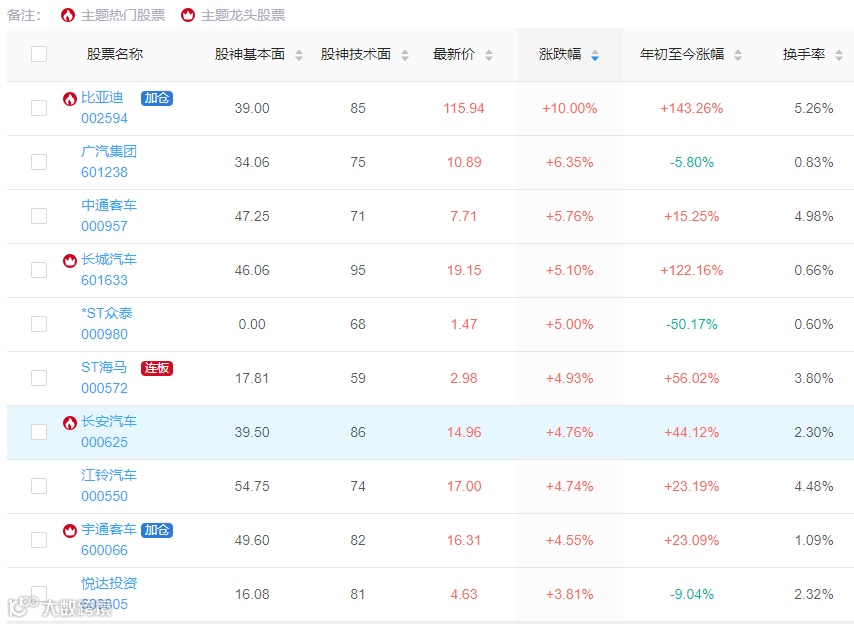Screen dimensions: 854x624
Task: Check the box for 广汽集团 row
Action: pos(39,162)
